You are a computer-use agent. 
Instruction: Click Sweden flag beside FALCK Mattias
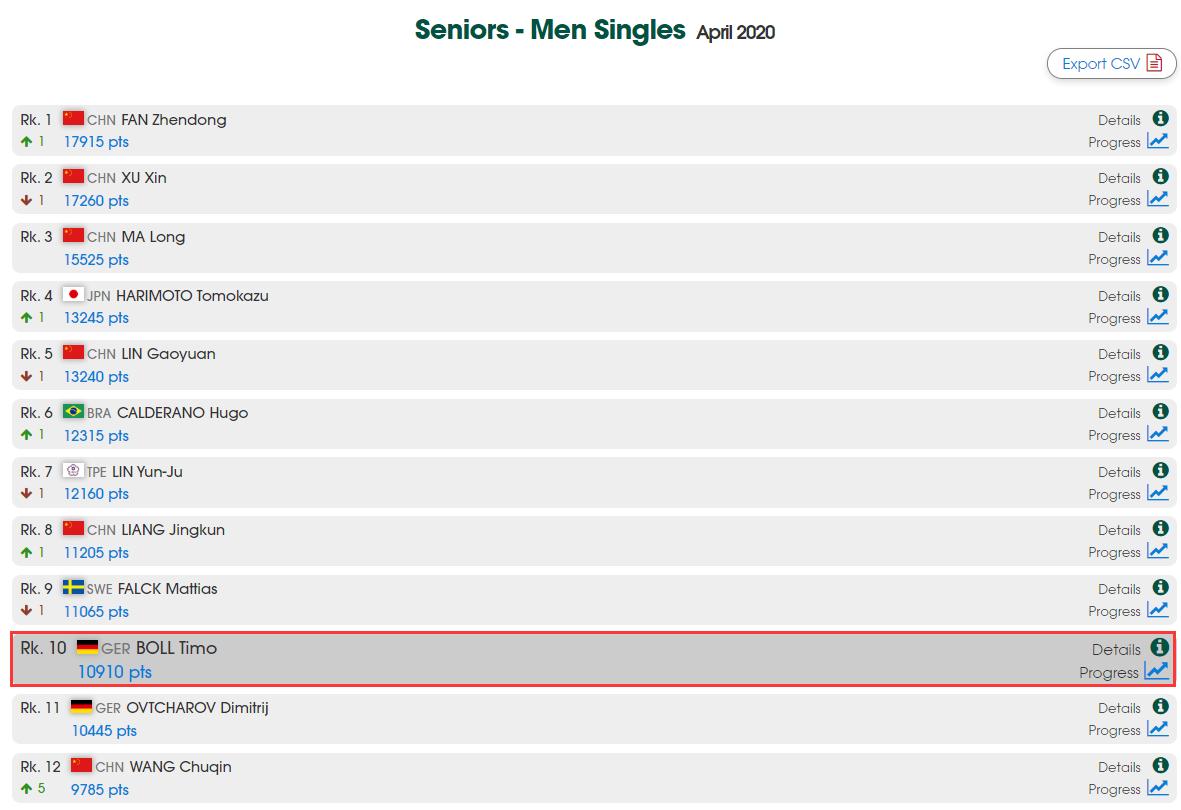[x=73, y=587]
